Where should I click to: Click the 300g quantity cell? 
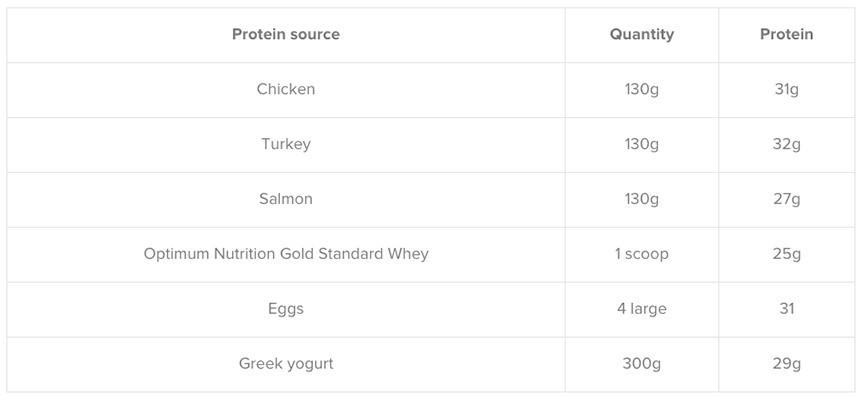tap(642, 364)
